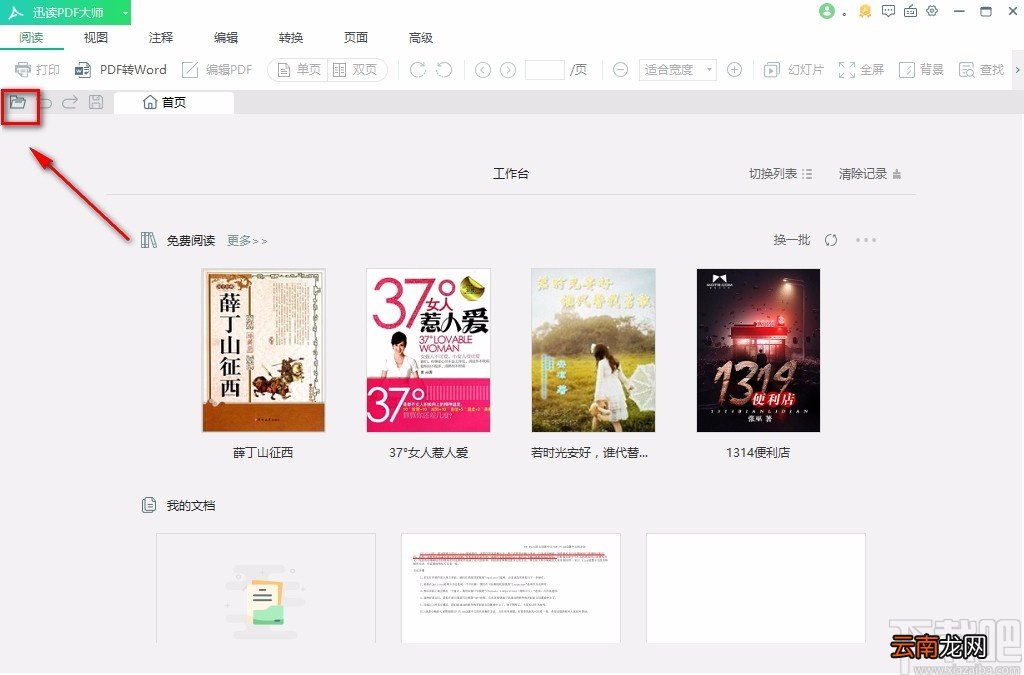
Task: Open the 页面 tab
Action: click(x=356, y=37)
